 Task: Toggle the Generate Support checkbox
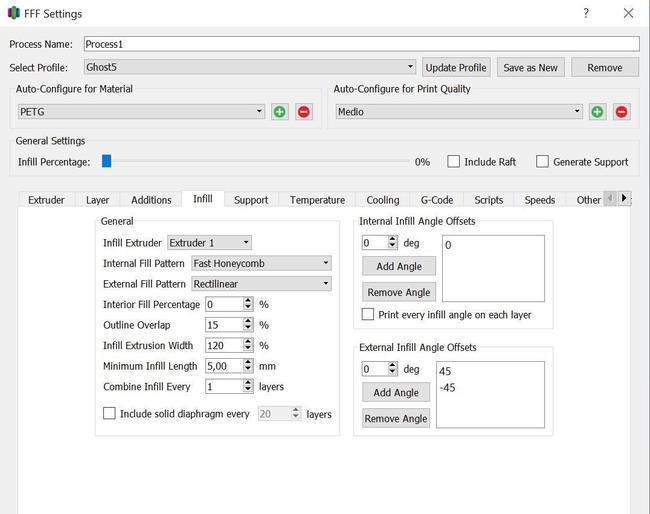[x=543, y=162]
